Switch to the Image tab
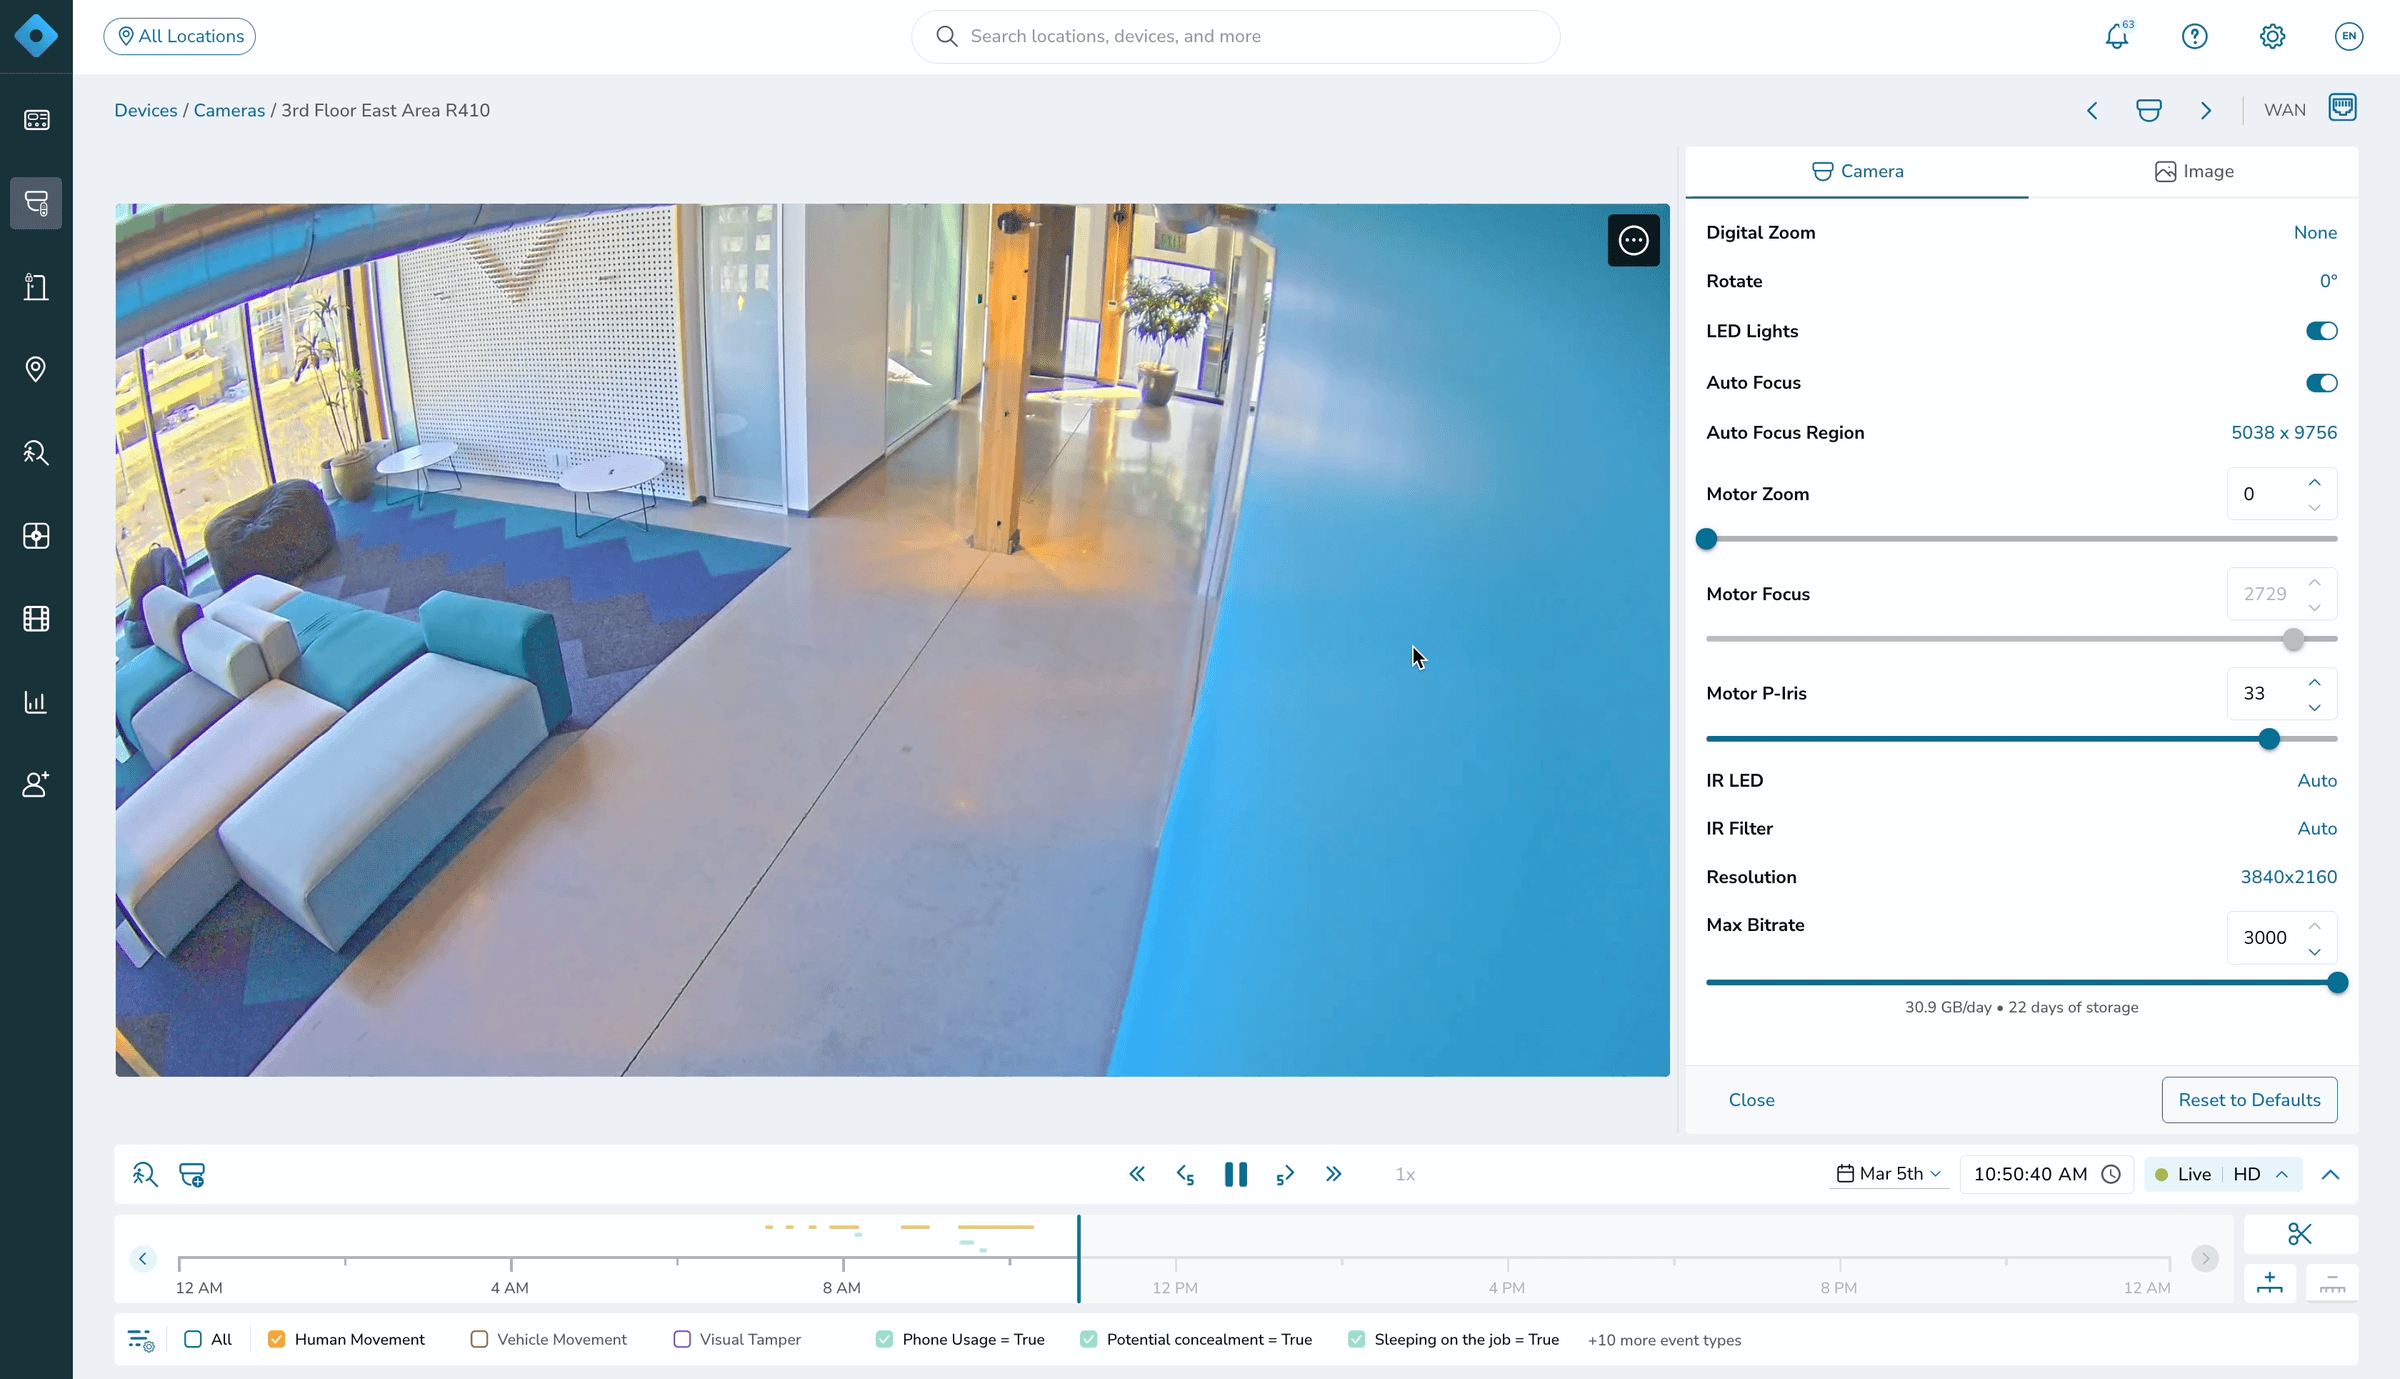Image resolution: width=2400 pixels, height=1379 pixels. click(x=2194, y=172)
